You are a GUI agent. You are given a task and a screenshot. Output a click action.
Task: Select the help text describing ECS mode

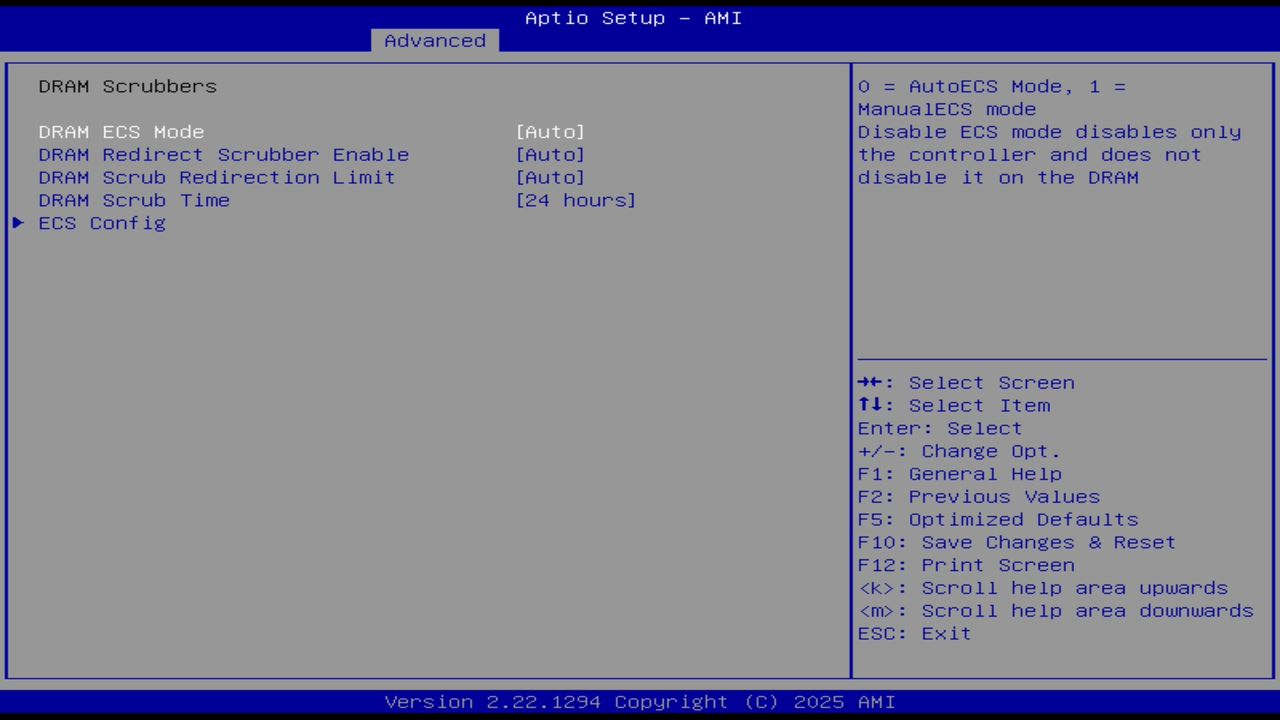coord(1048,131)
